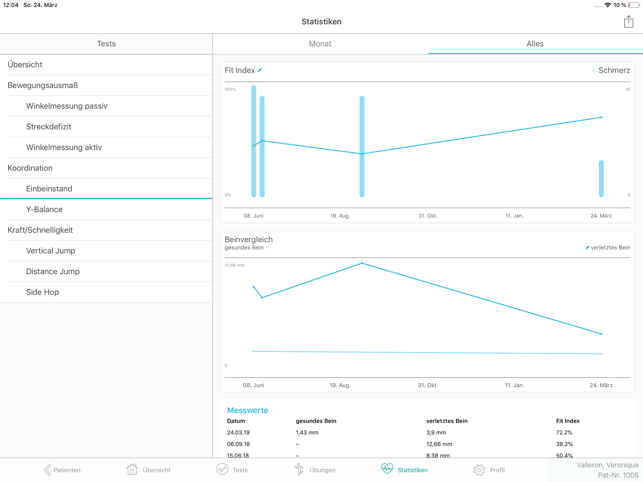Tap the 24. März data point in Fit Index chart

click(x=601, y=117)
